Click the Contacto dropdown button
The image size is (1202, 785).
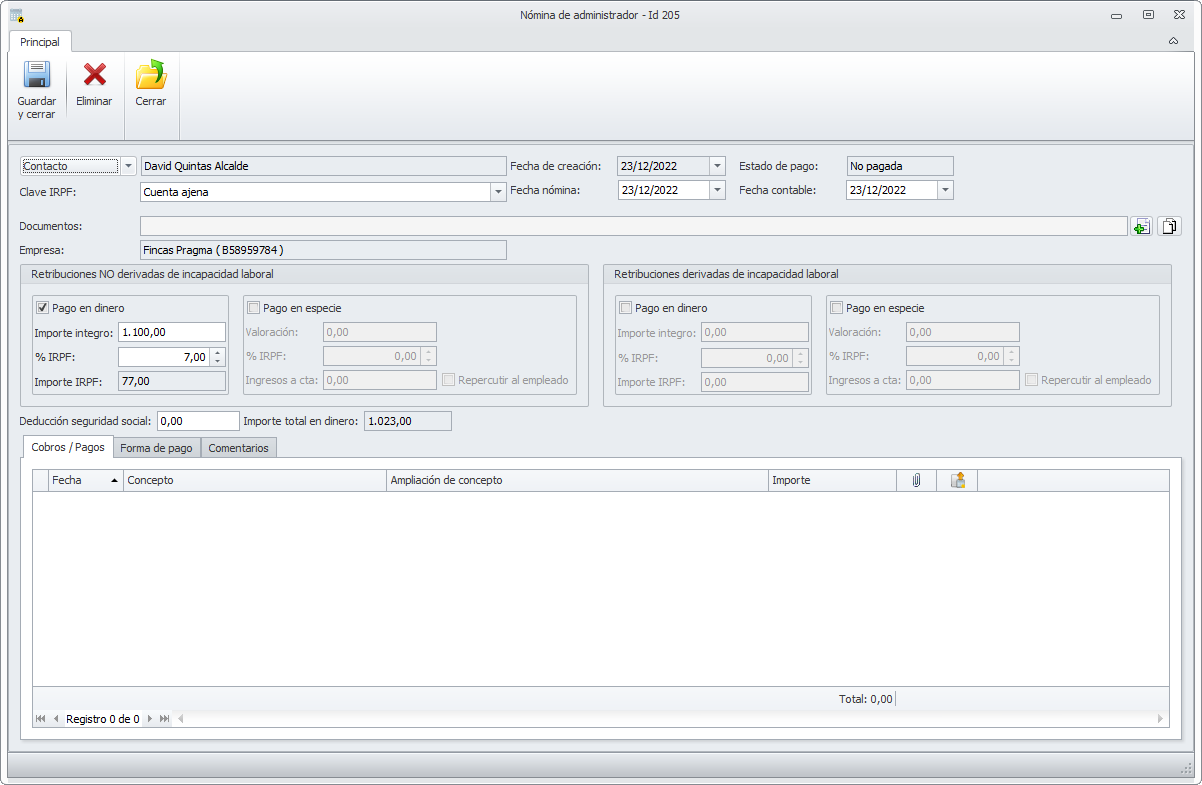point(128,166)
